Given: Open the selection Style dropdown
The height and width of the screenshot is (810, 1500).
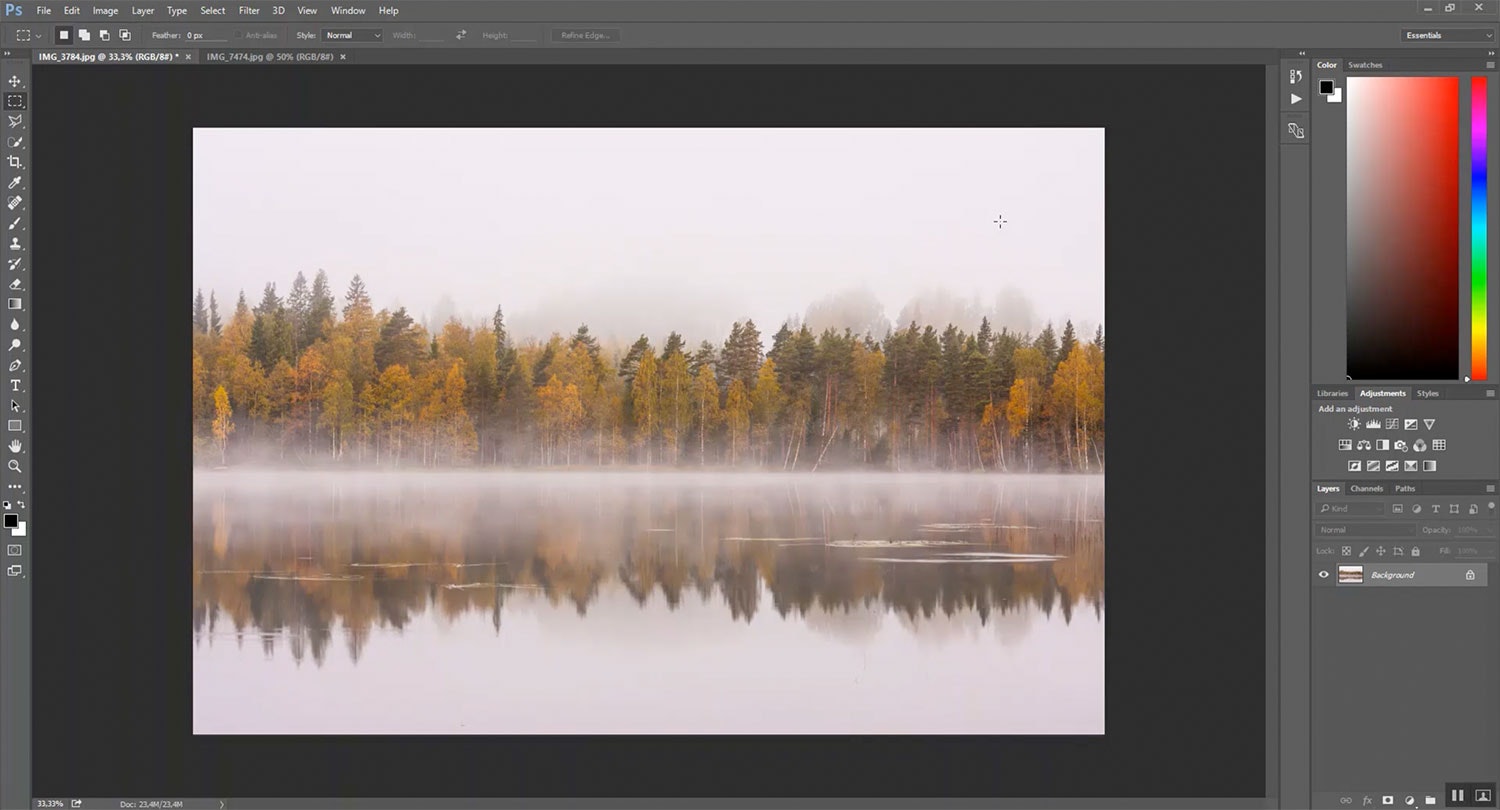Looking at the screenshot, I should pos(352,35).
